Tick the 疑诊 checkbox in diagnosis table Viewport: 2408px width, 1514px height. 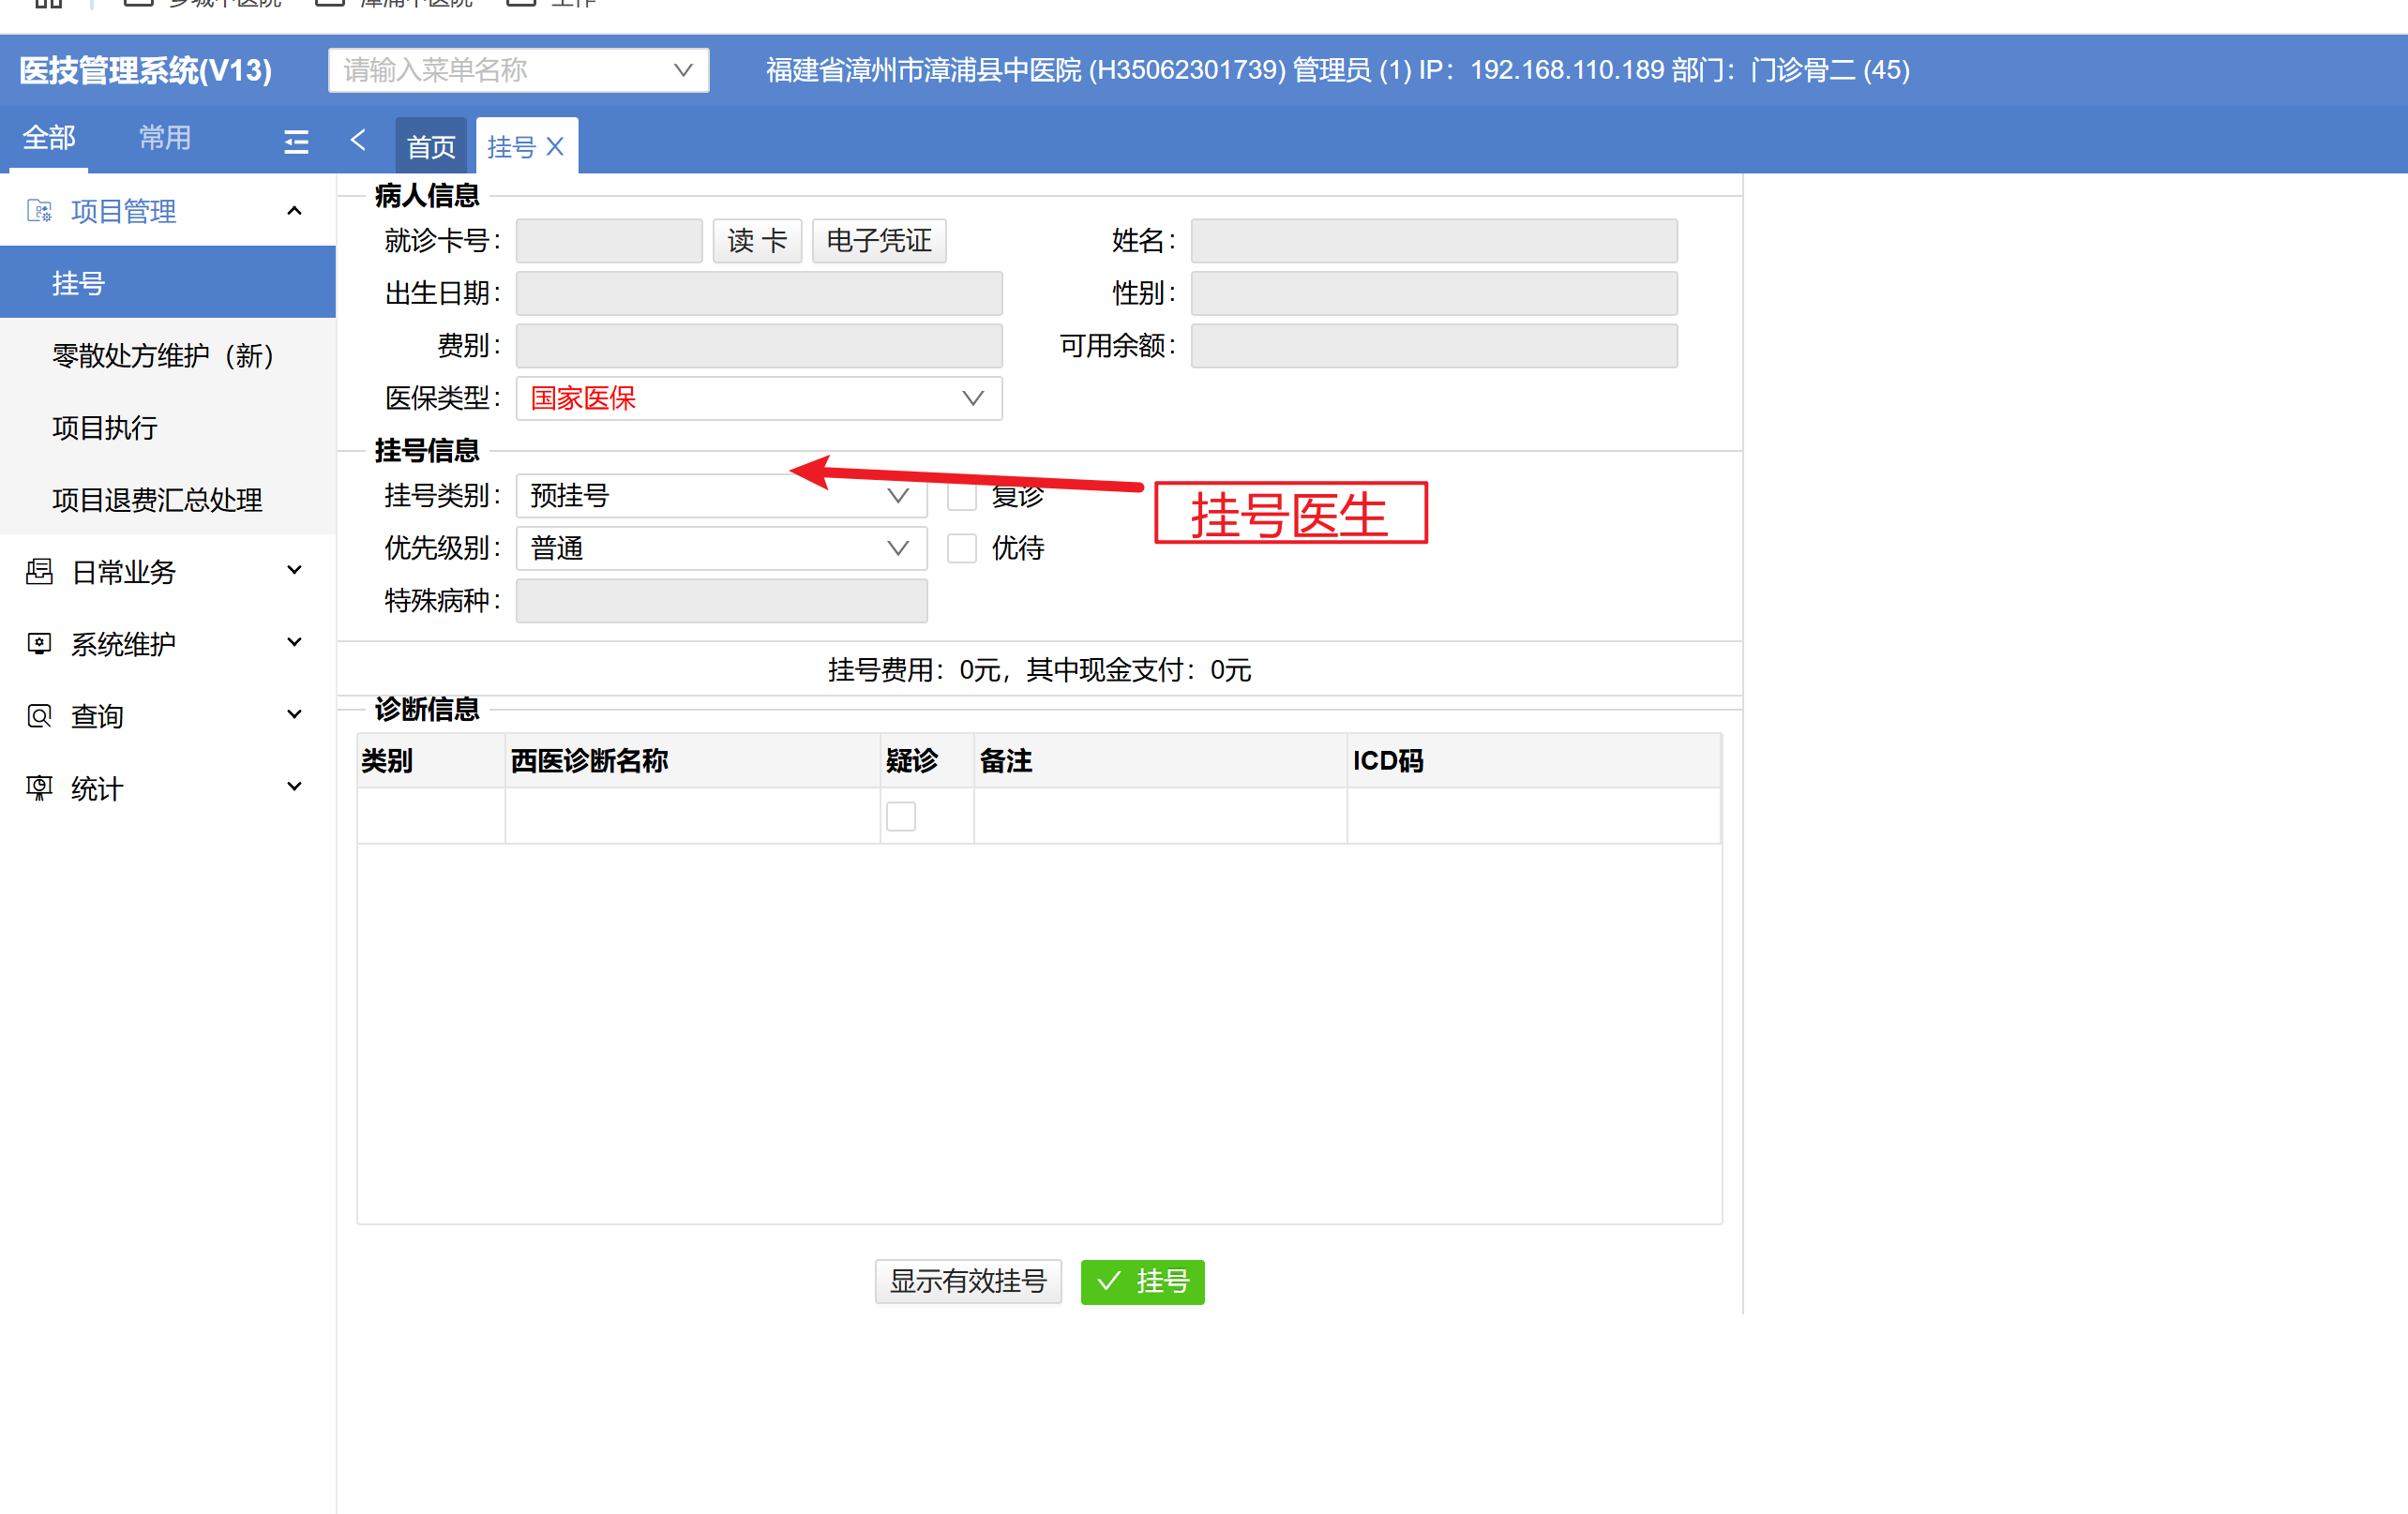click(900, 816)
